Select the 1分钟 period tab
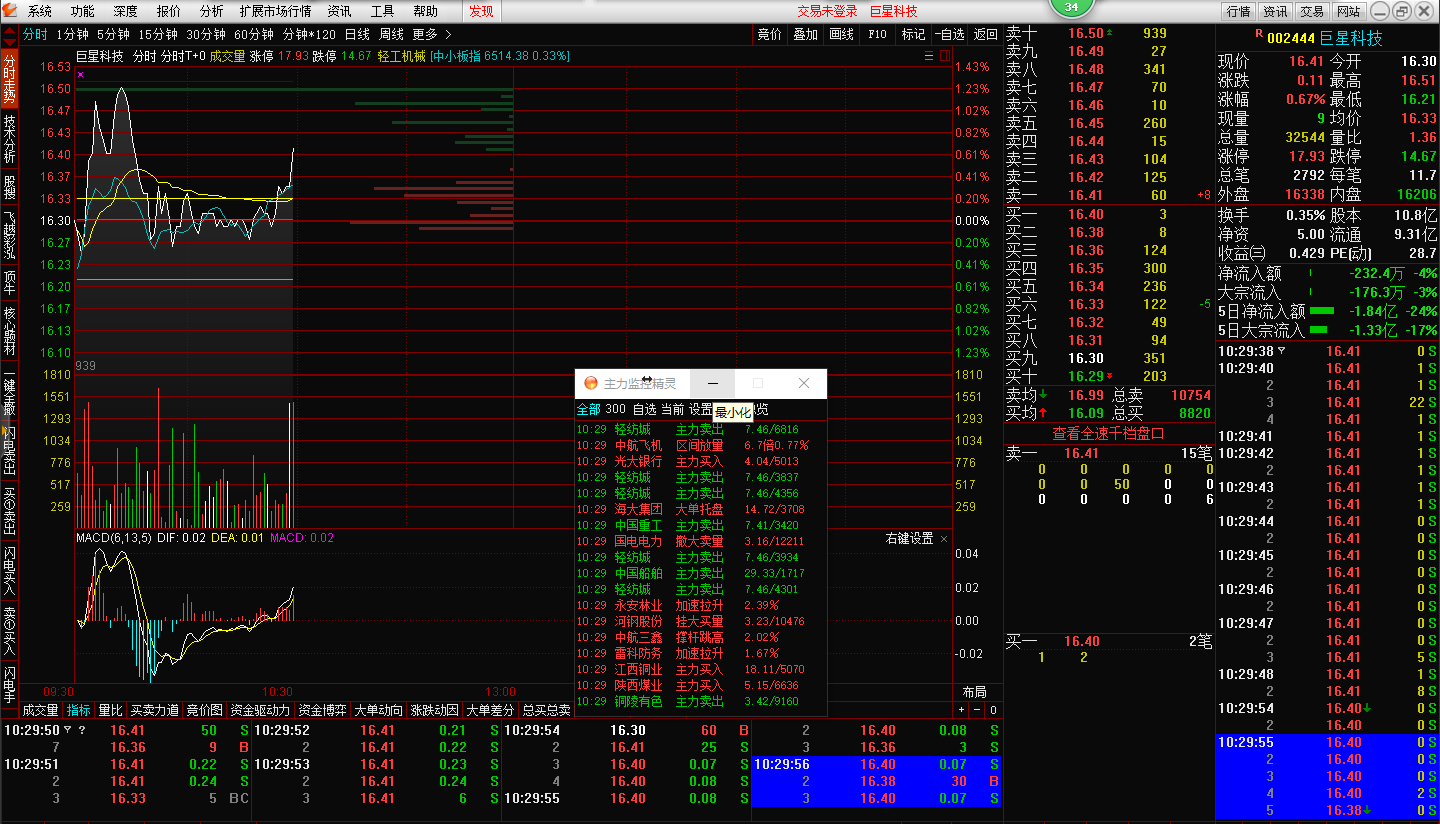This screenshot has height=824, width=1440. (73, 34)
